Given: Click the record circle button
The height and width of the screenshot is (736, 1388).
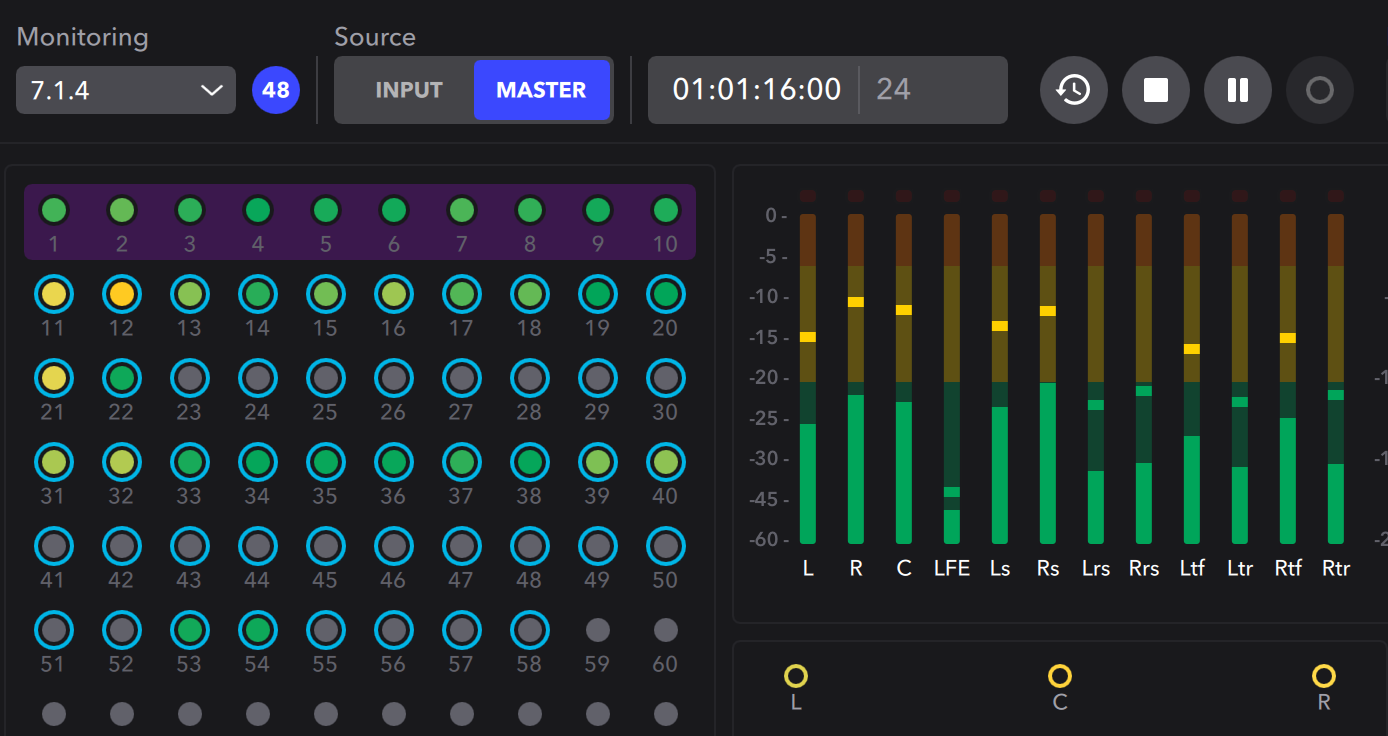Looking at the screenshot, I should coord(1320,90).
